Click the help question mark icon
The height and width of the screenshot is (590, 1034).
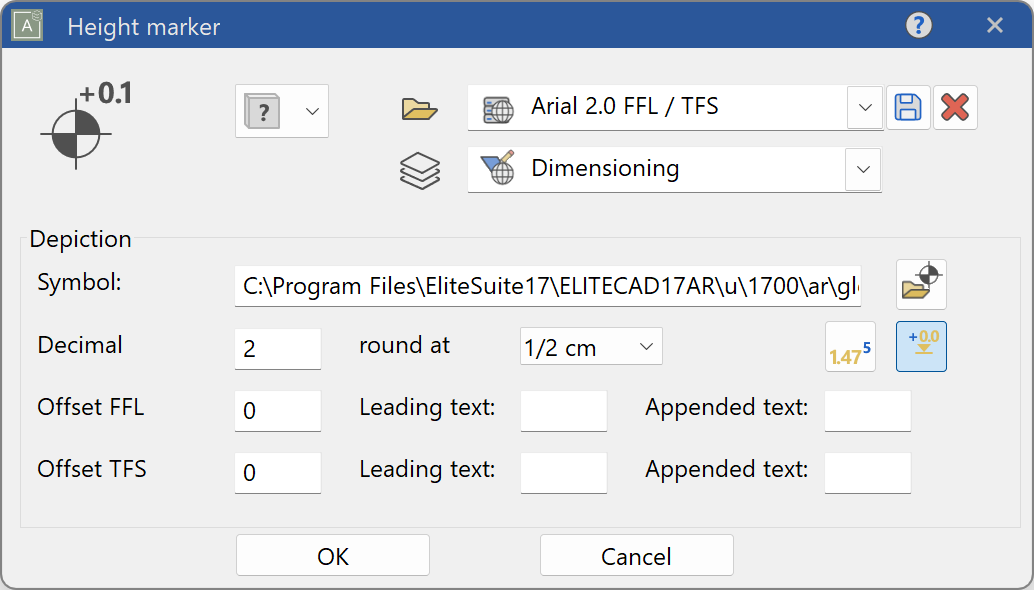pos(919,26)
